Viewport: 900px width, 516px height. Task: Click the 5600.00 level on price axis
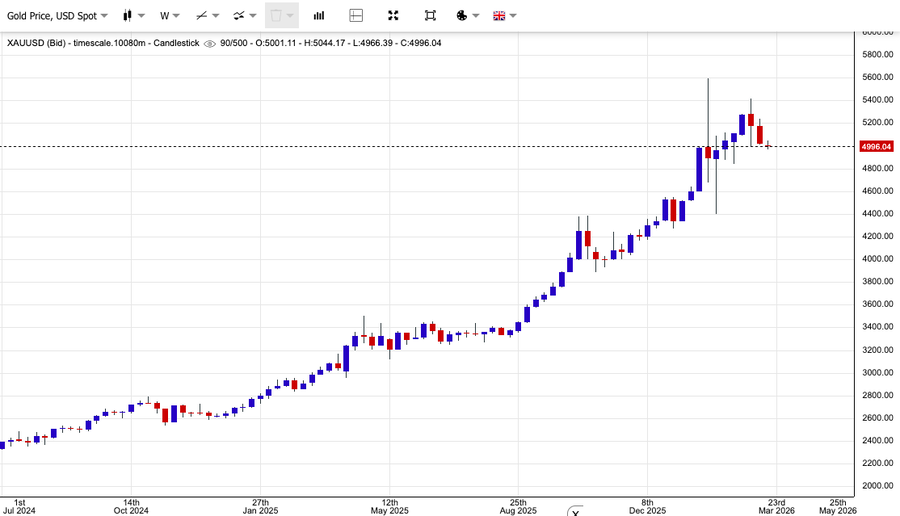(x=877, y=77)
